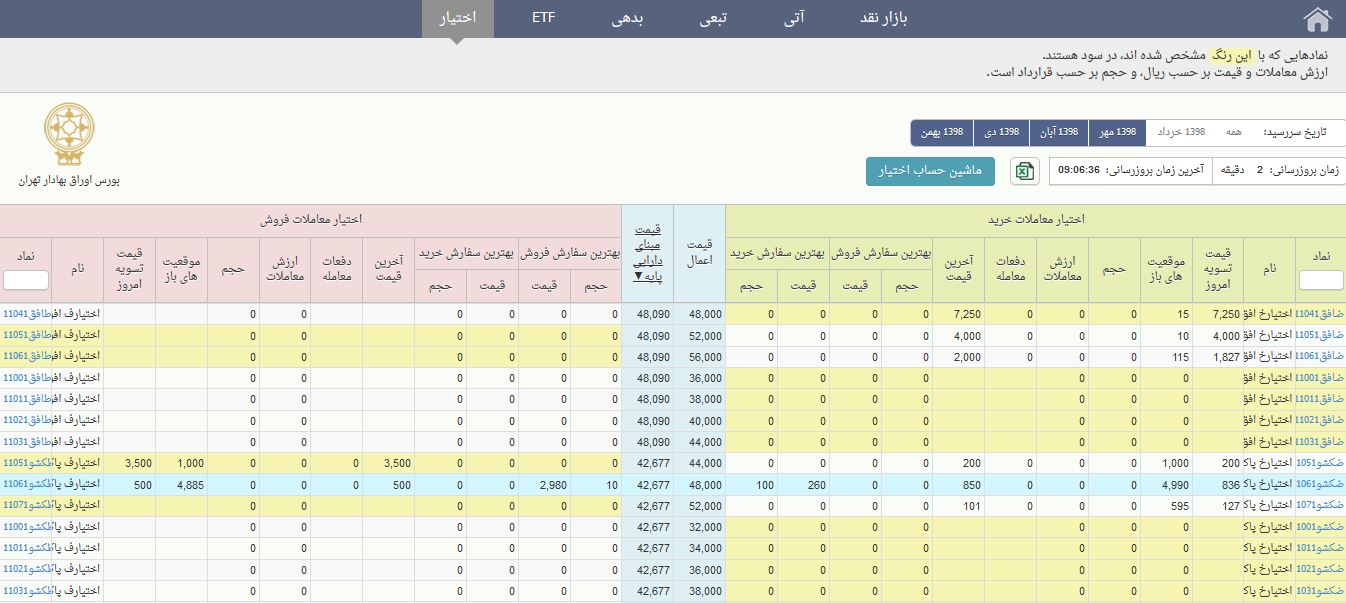Open the ضافق1041 call option symbol link
Screen dimensions: 1346x603
click(1320, 314)
